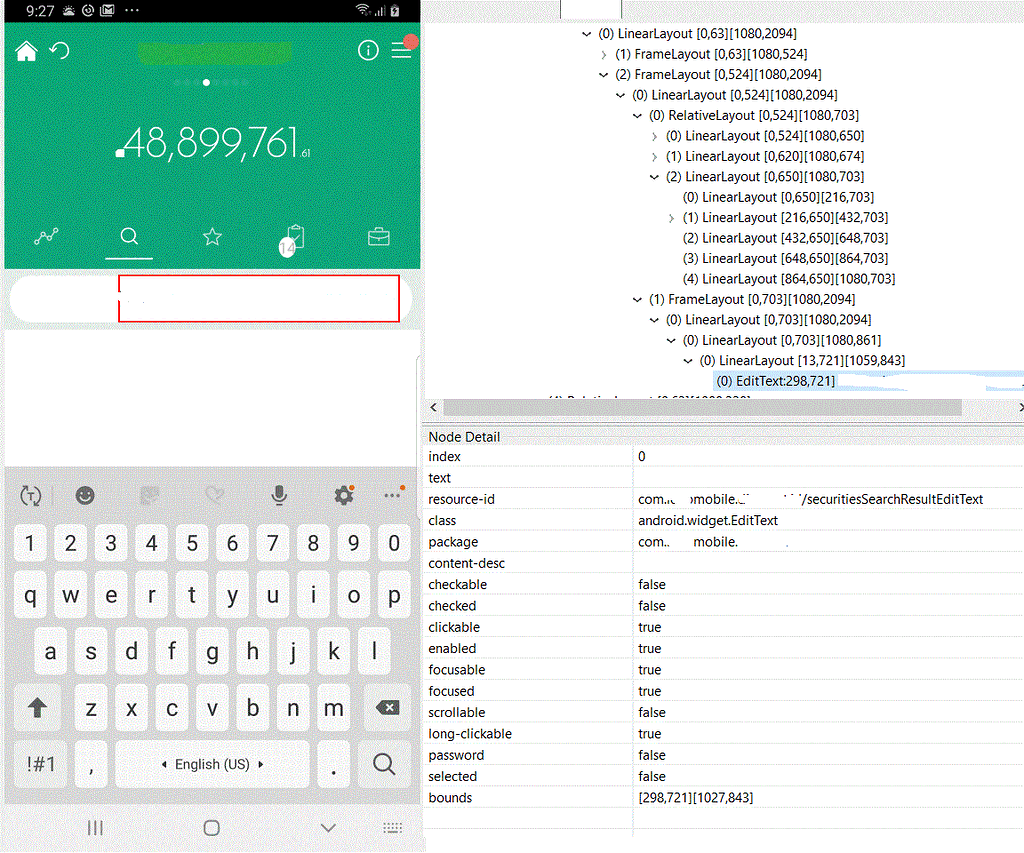Tap the keyboard translate icon

tap(31, 496)
